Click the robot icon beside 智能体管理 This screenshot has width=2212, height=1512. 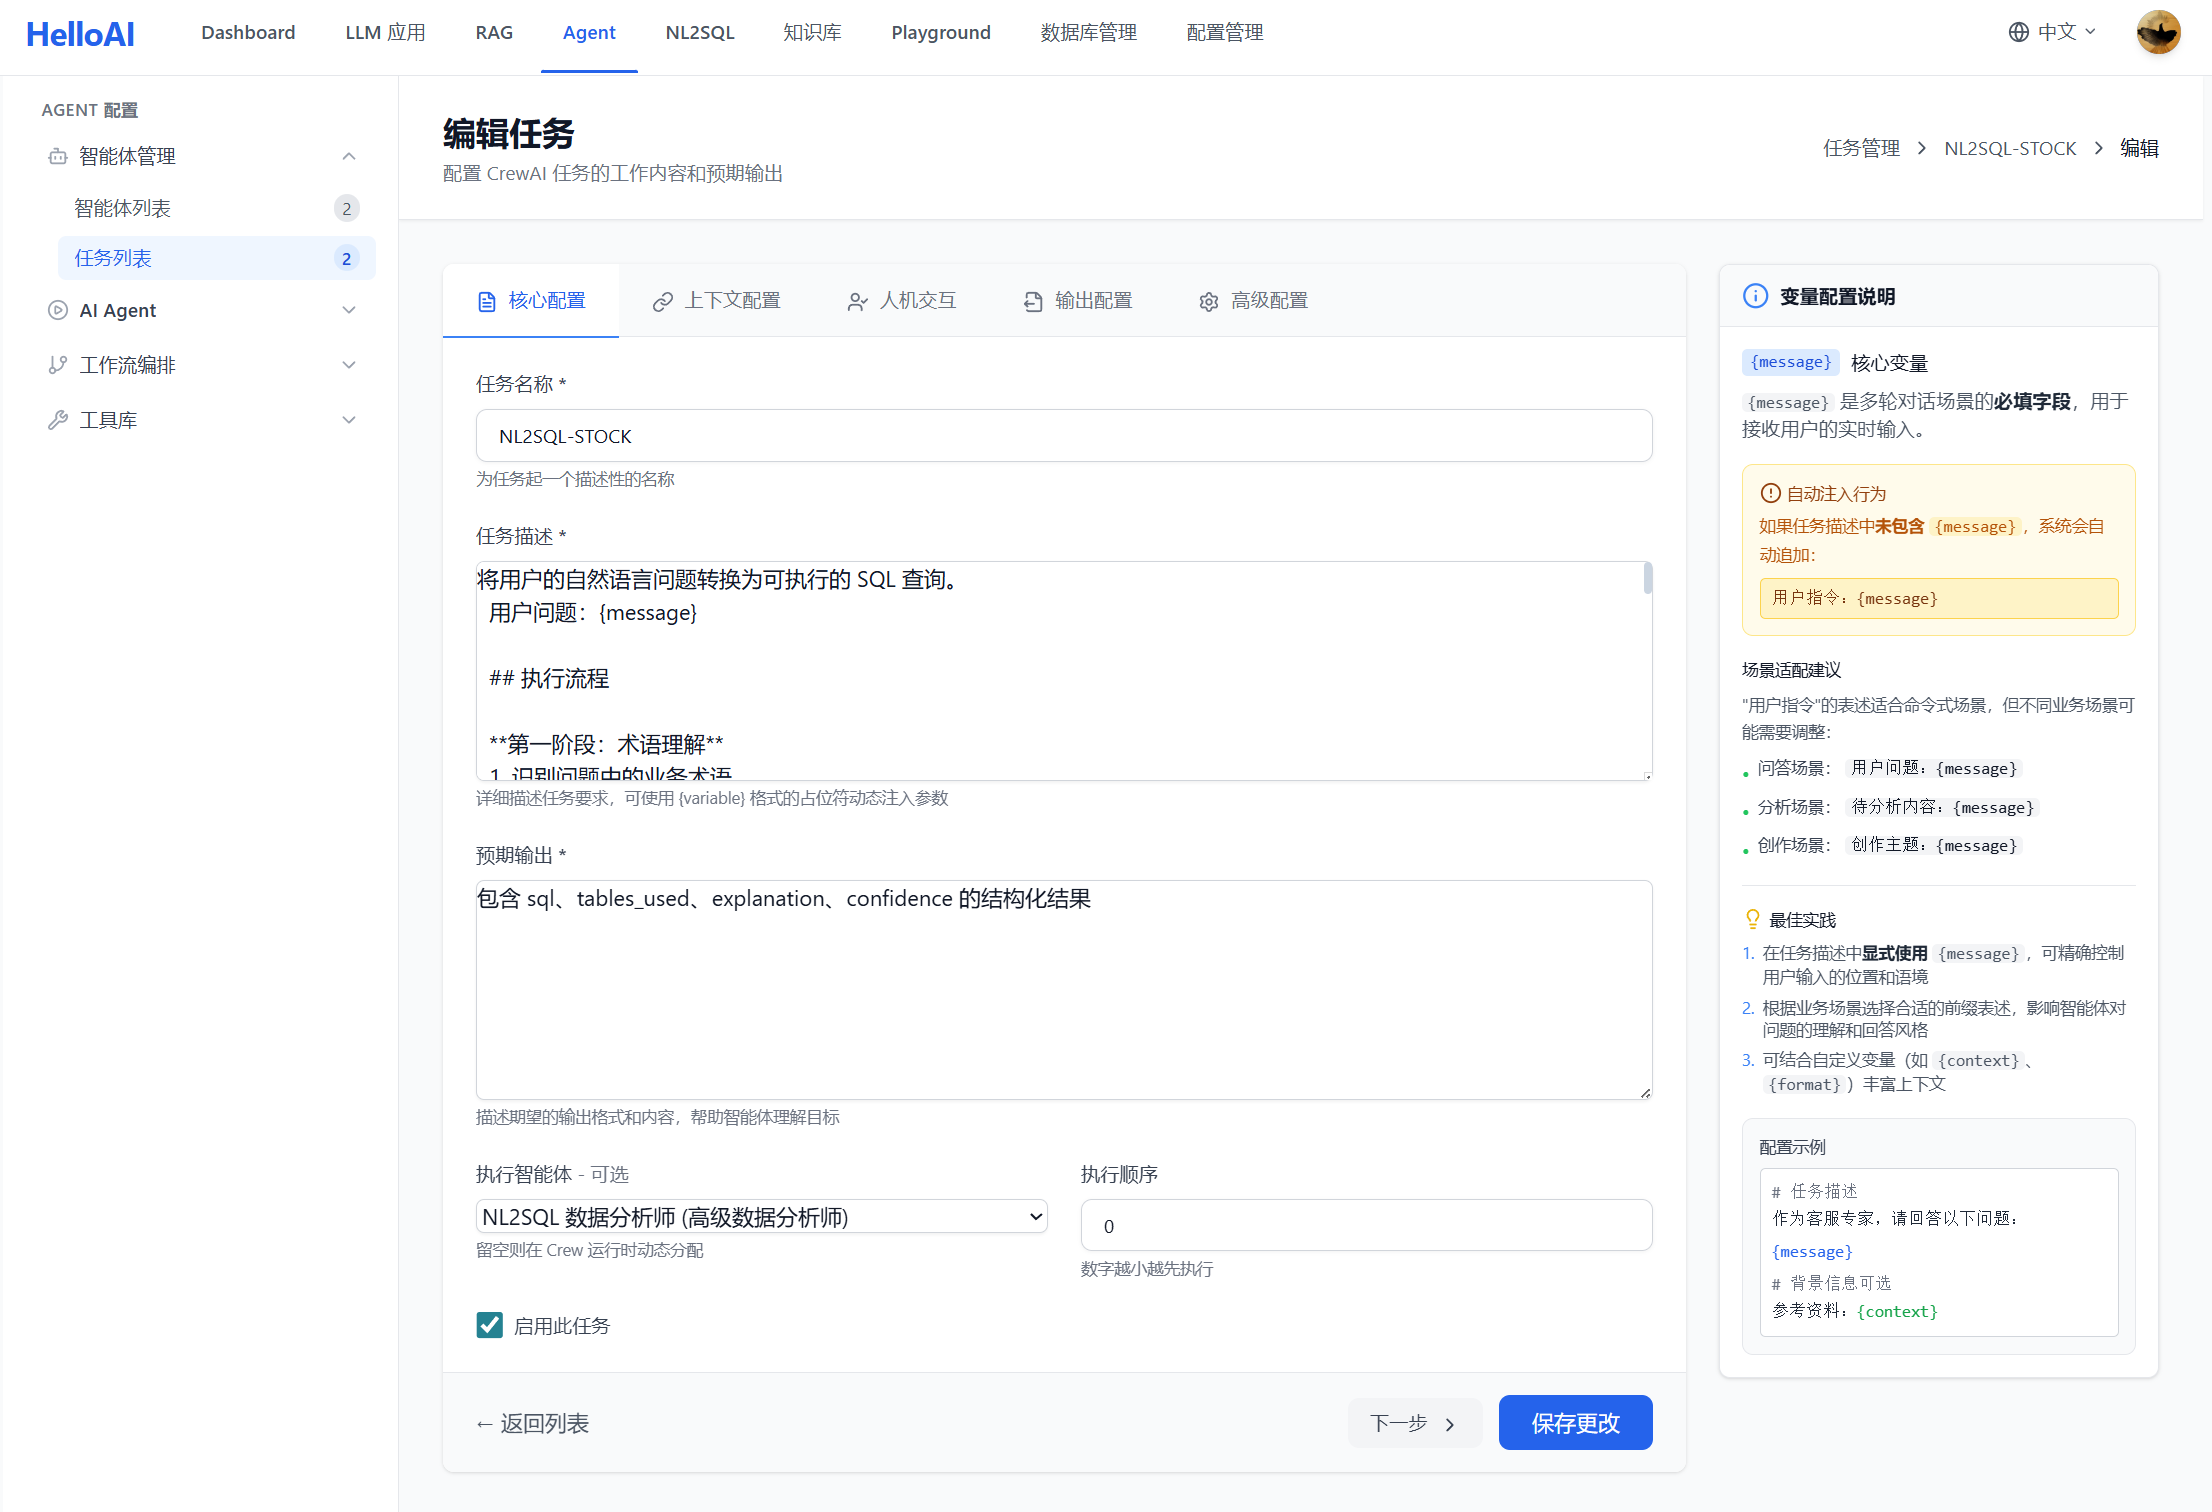[x=58, y=156]
